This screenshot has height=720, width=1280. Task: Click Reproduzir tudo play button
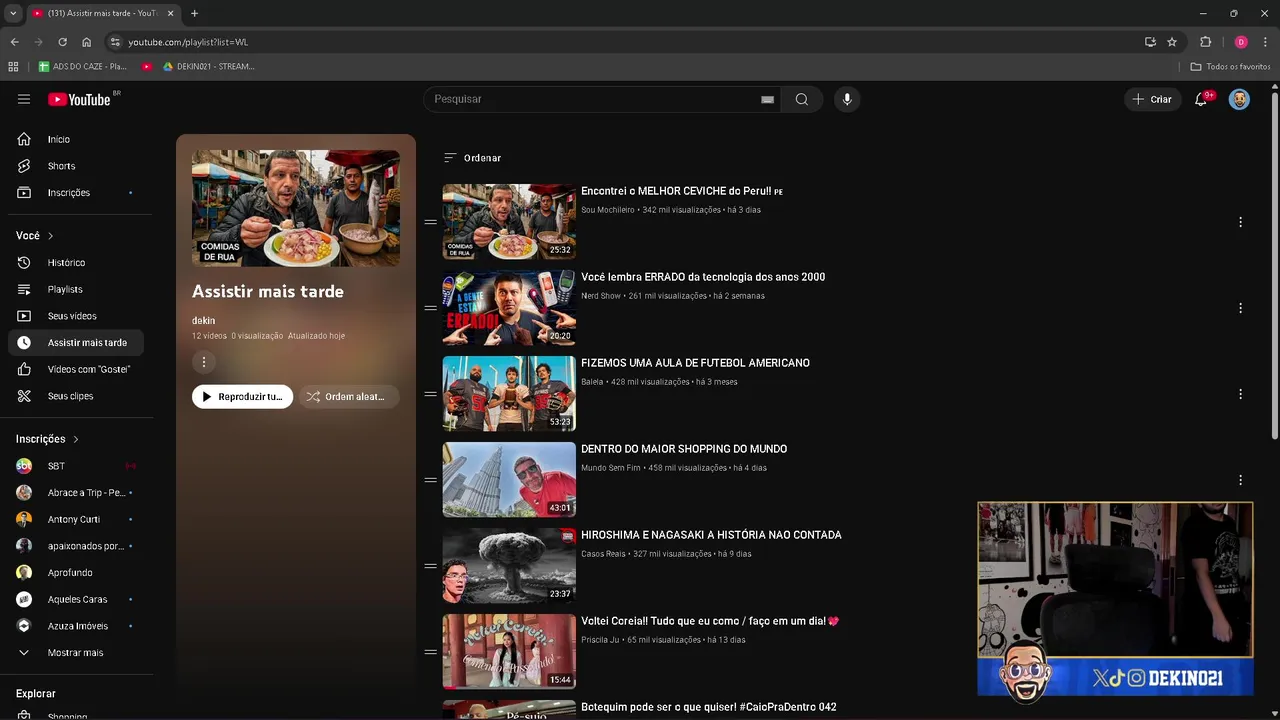[242, 397]
